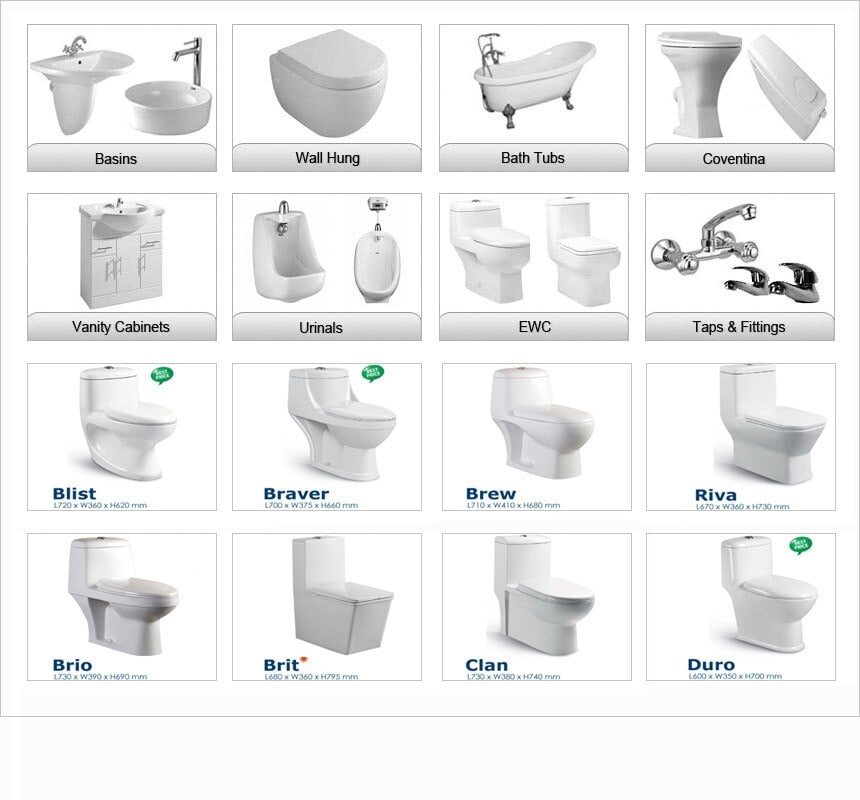
Task: Click the Best Price badge on Duro
Action: [x=801, y=545]
